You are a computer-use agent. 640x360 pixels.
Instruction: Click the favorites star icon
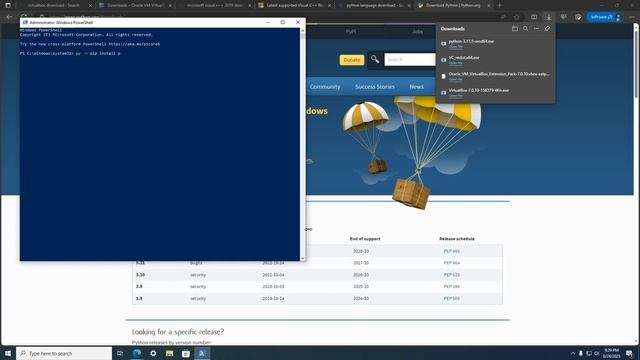[517, 17]
